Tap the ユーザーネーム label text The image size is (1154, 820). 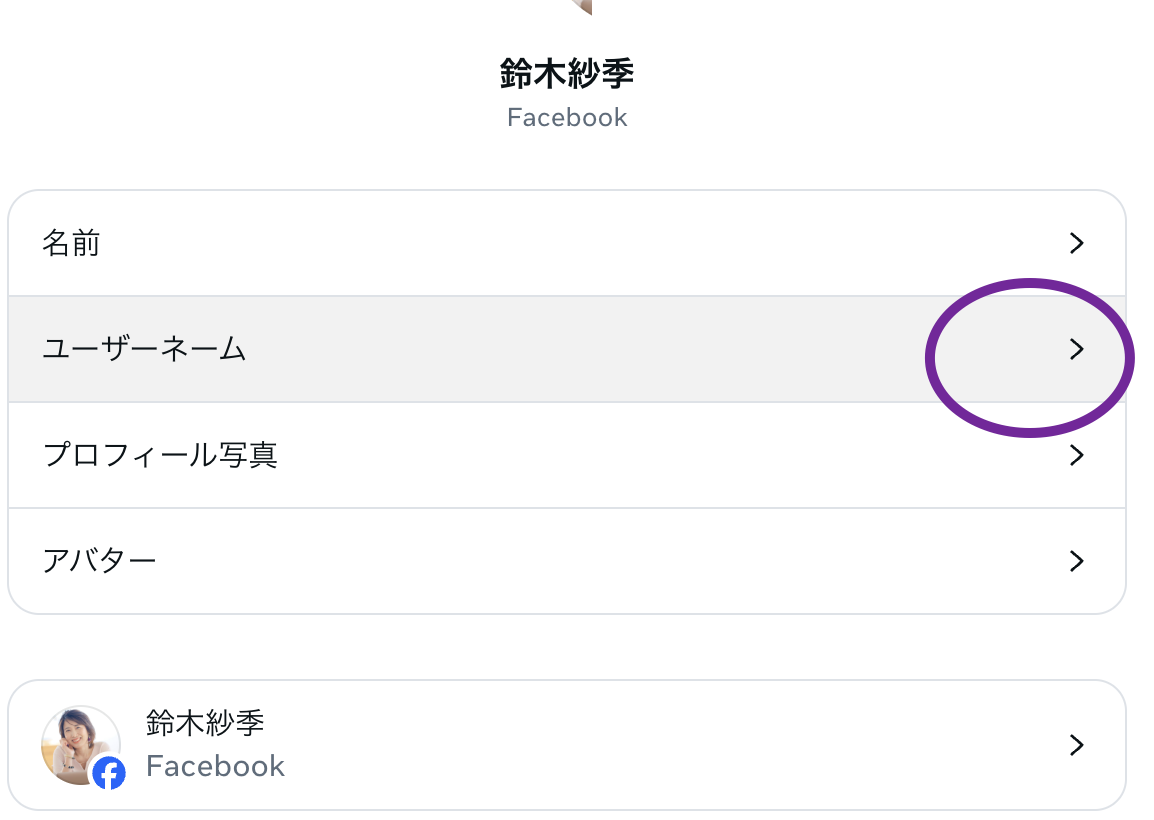(144, 349)
